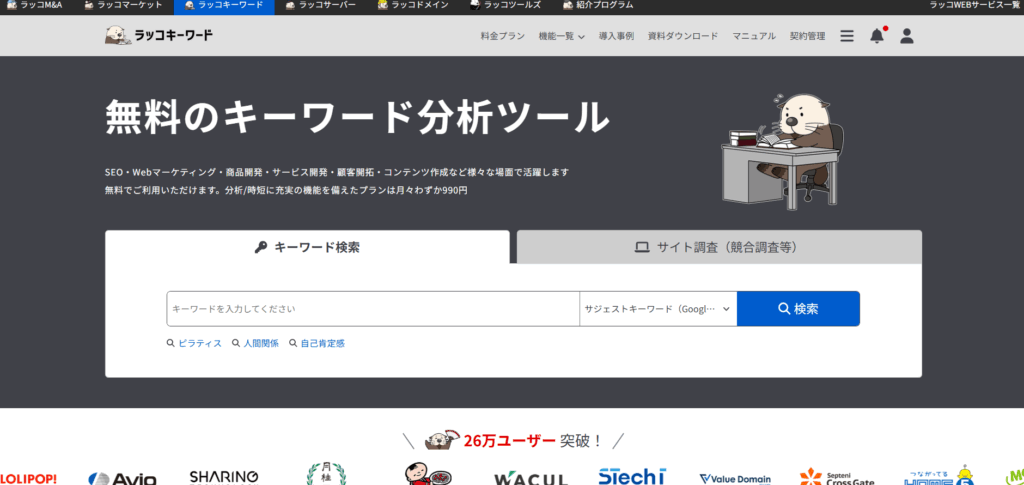Open 導入事例 page
This screenshot has width=1024, height=485.
616,36
